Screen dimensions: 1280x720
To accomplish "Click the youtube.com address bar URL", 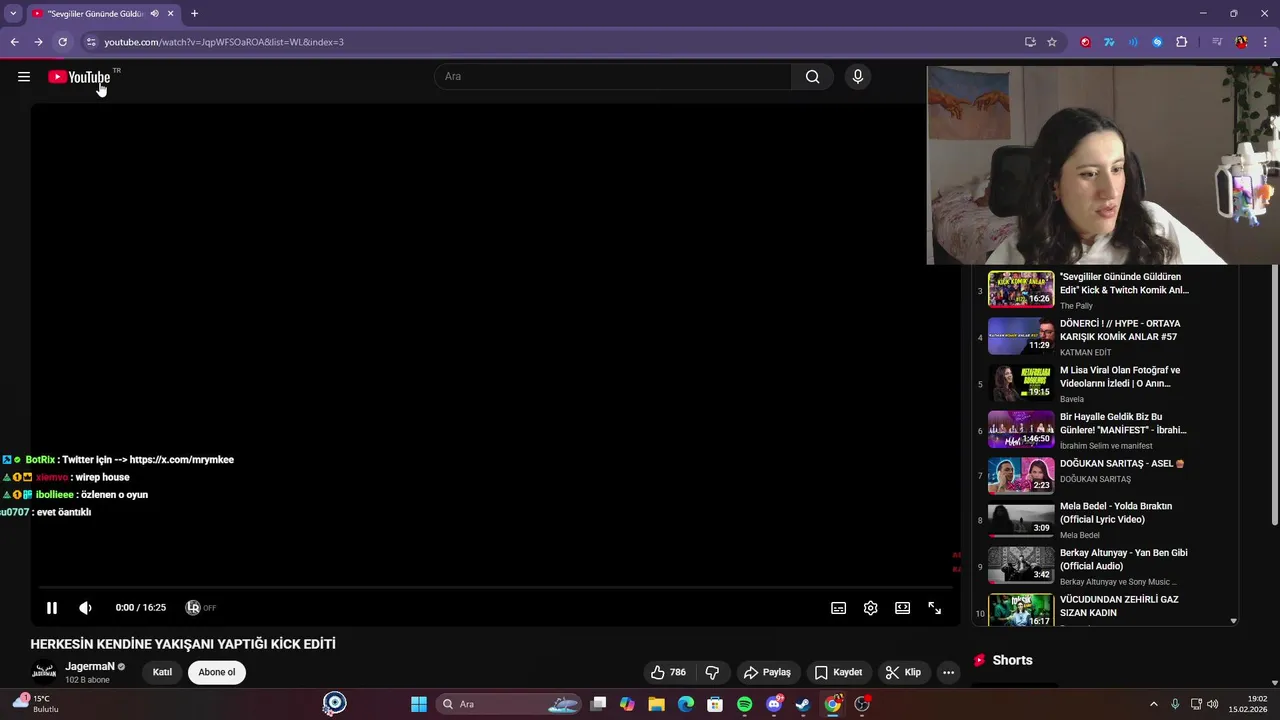I will [224, 42].
